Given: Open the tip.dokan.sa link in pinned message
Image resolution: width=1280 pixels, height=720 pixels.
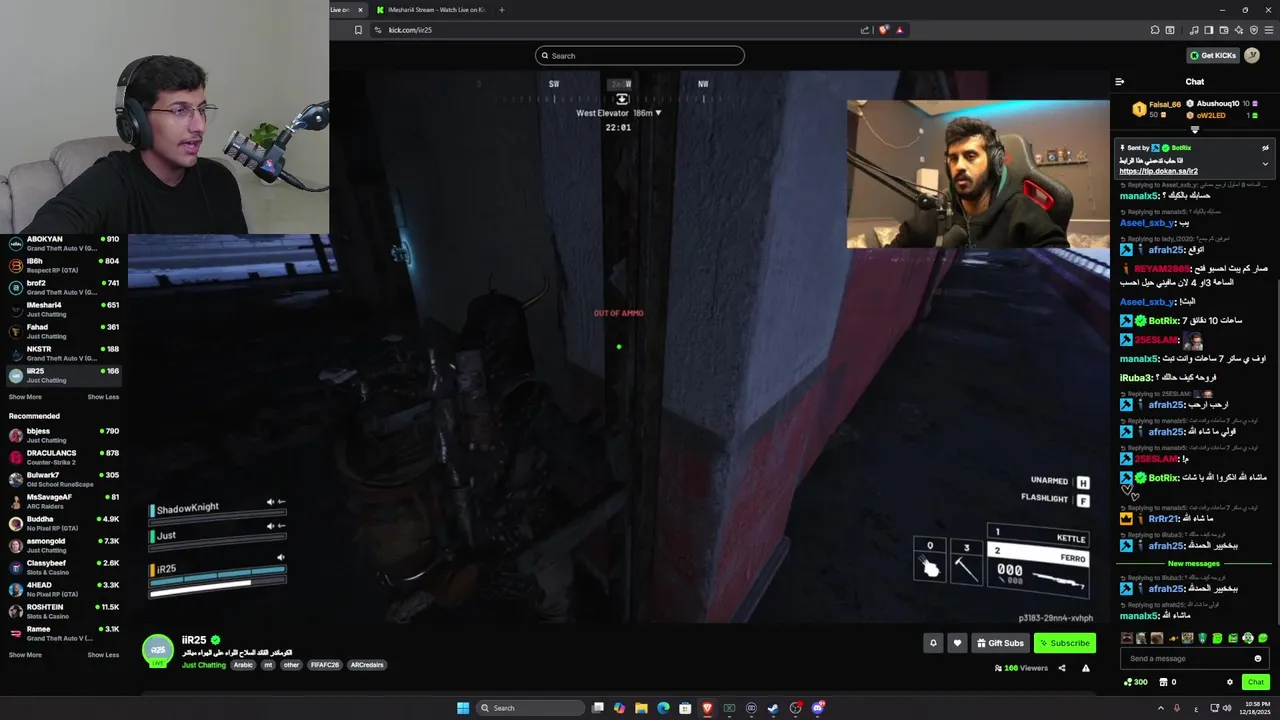Looking at the screenshot, I should pos(1158,171).
